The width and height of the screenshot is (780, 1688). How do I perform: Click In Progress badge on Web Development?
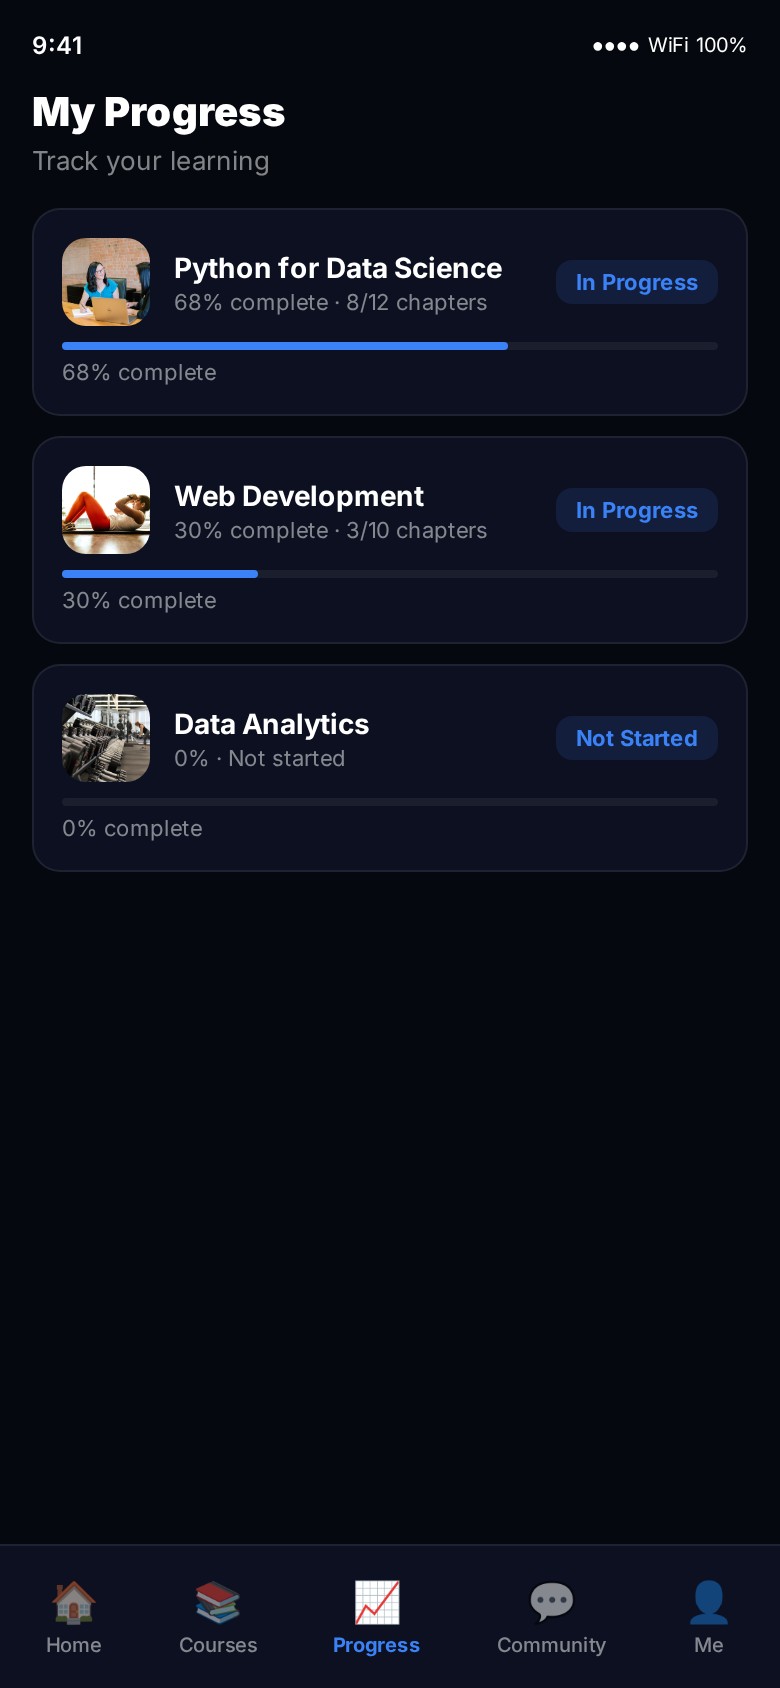(x=636, y=511)
